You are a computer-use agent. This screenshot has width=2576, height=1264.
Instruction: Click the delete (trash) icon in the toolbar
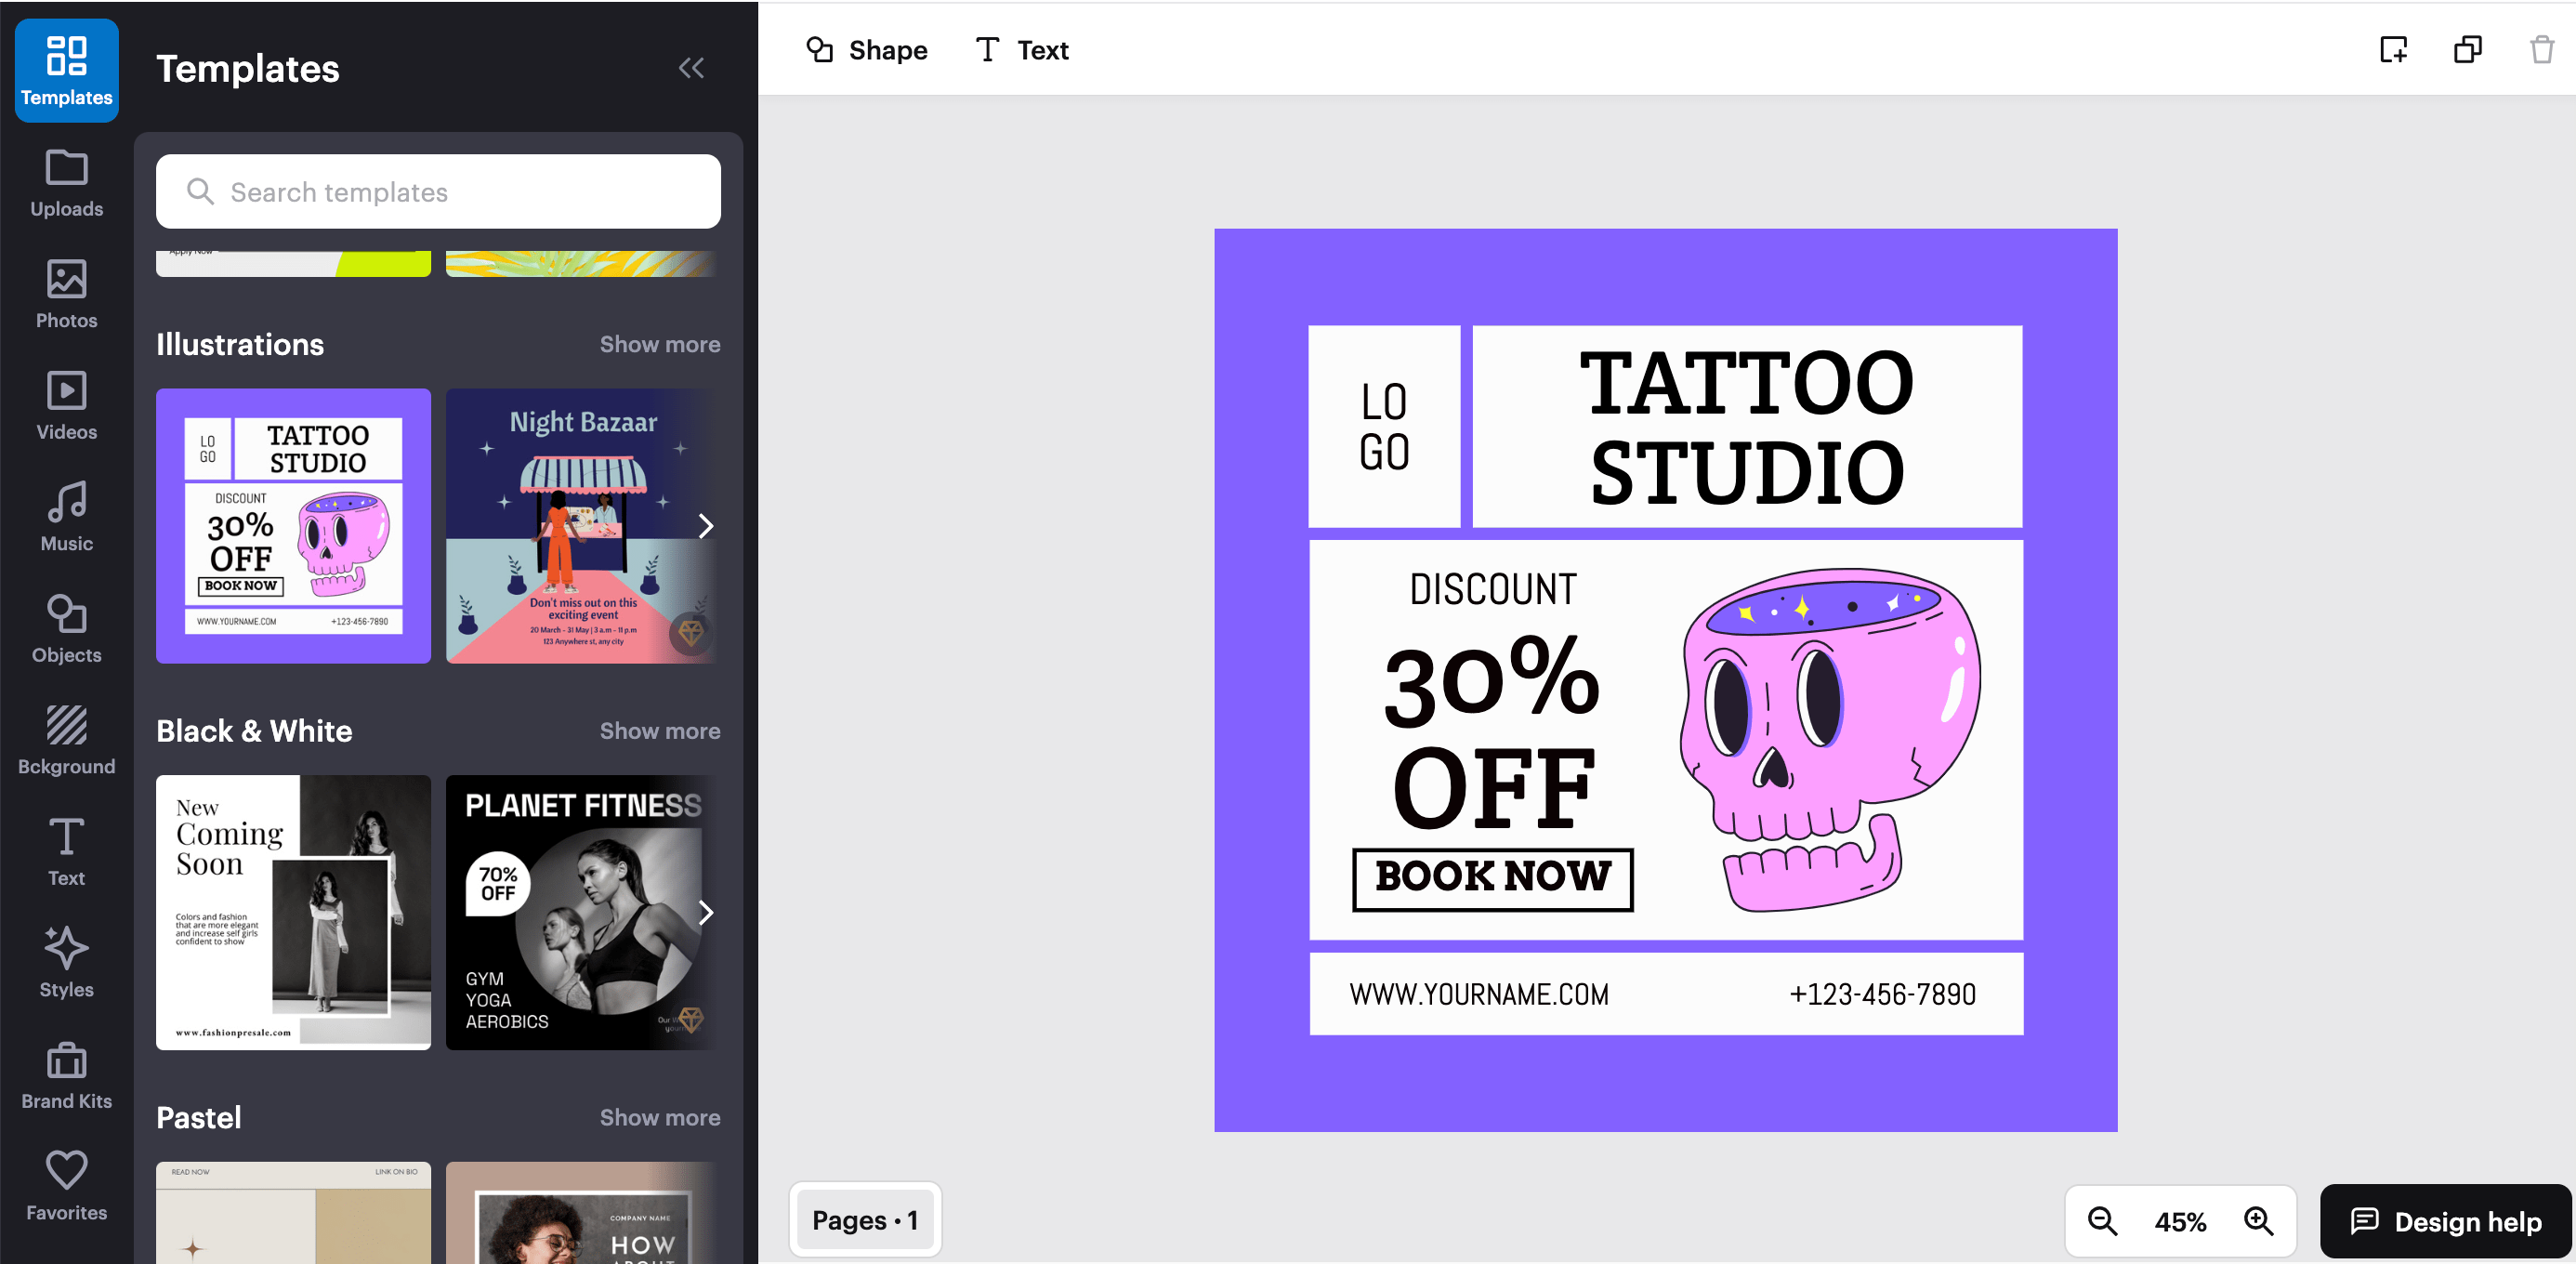point(2541,49)
